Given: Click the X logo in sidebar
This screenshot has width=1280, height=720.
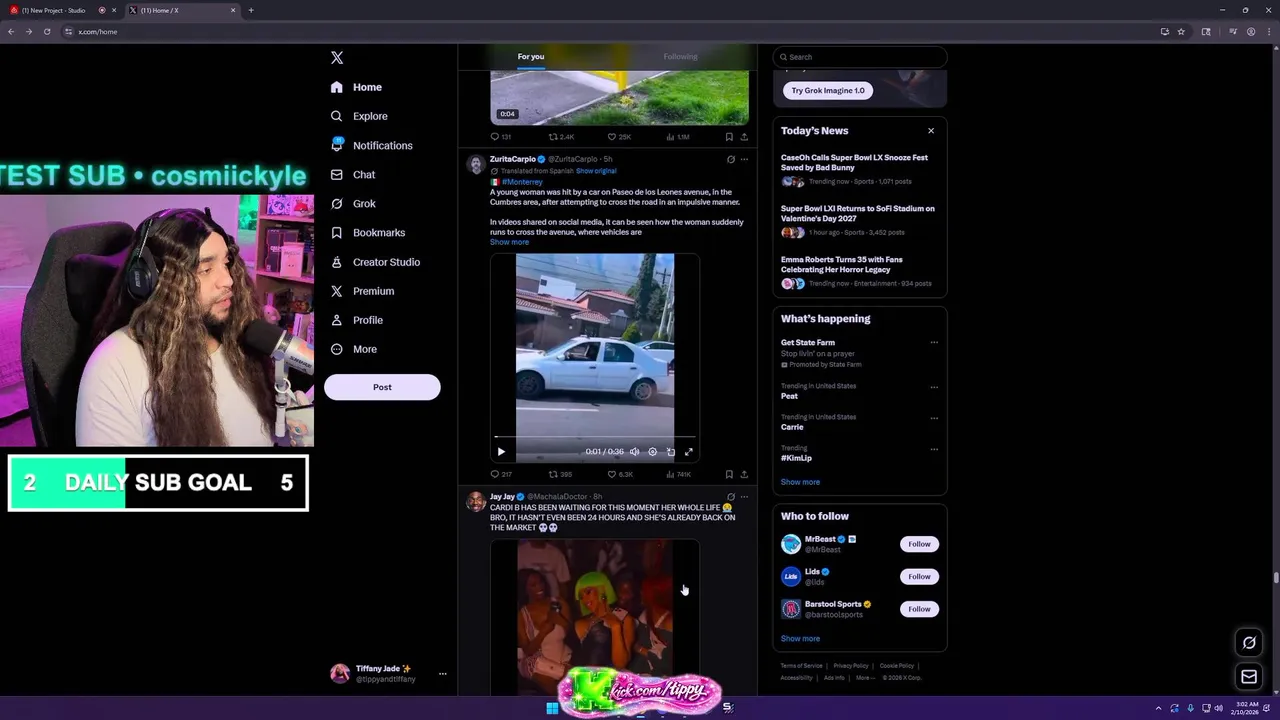Looking at the screenshot, I should [x=337, y=58].
